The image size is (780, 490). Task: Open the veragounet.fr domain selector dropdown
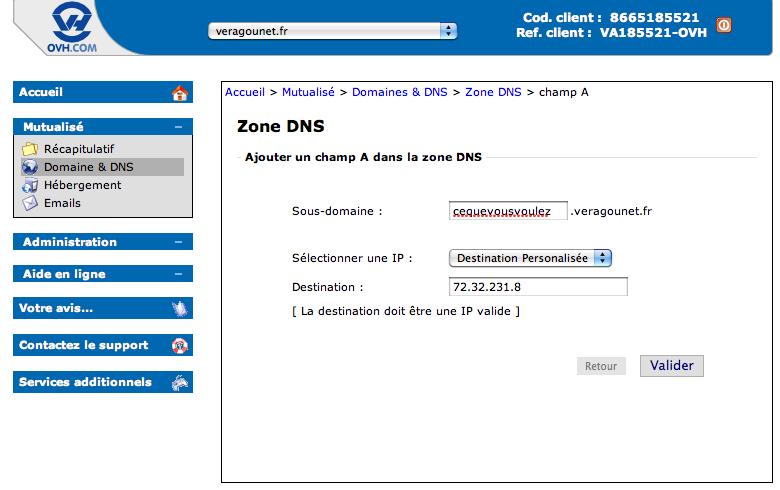click(332, 31)
